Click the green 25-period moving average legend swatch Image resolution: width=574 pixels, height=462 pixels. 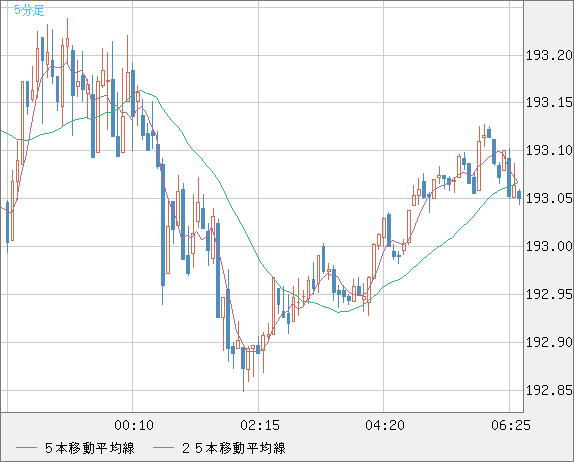(163, 448)
